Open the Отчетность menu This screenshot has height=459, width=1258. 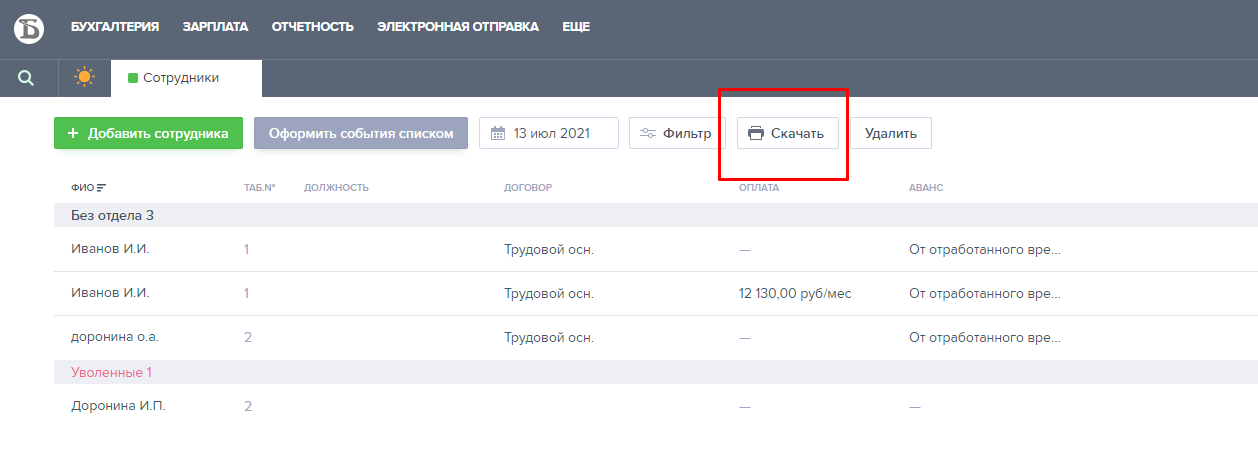coord(313,27)
